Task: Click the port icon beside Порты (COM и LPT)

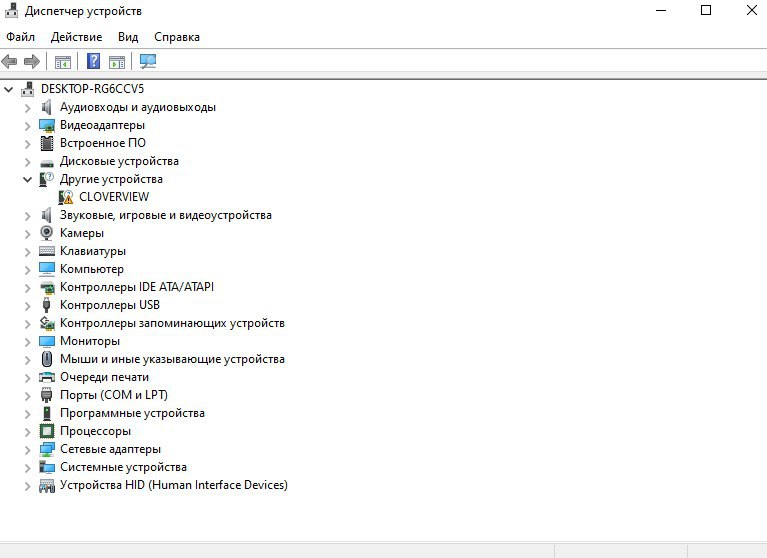Action: pyautogui.click(x=46, y=395)
